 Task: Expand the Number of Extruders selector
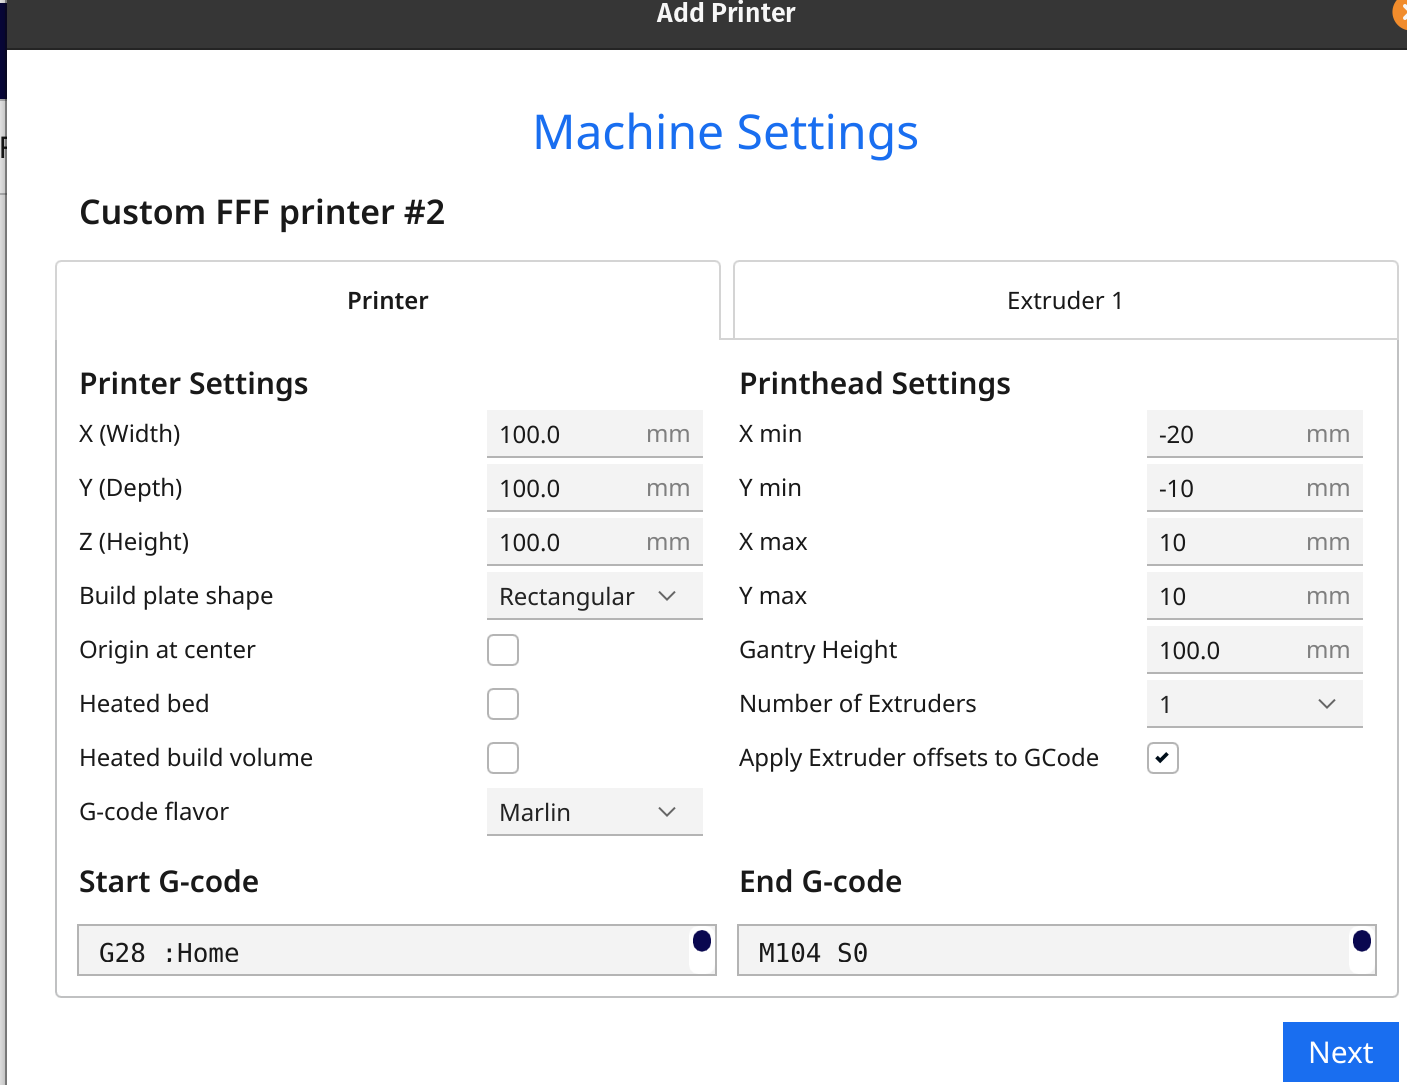tap(1254, 703)
